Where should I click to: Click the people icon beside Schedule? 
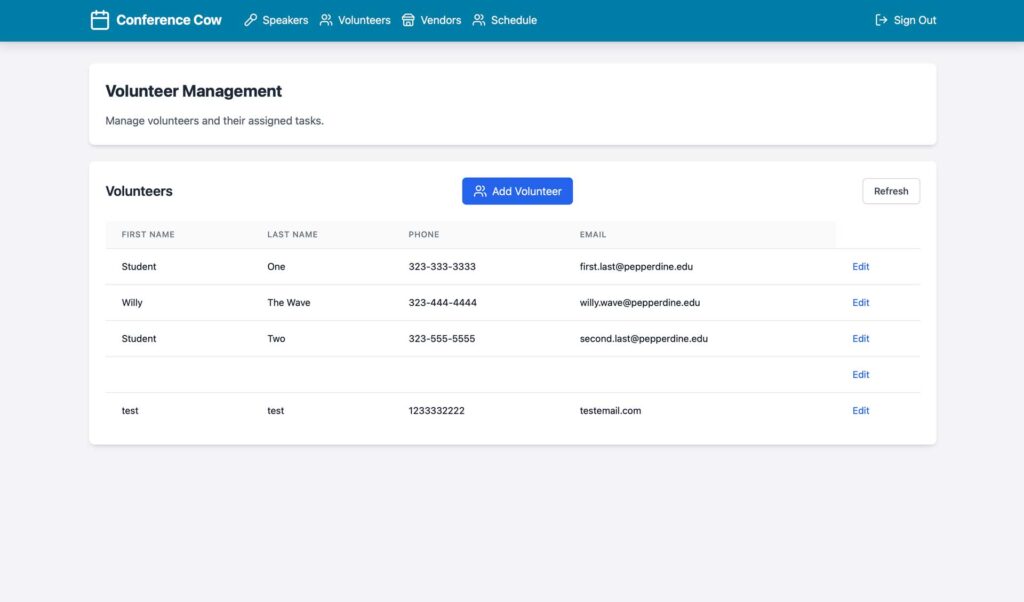click(479, 20)
